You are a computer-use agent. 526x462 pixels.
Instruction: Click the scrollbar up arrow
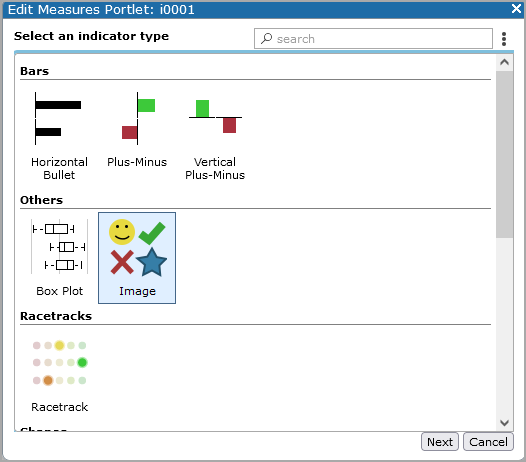pos(504,62)
